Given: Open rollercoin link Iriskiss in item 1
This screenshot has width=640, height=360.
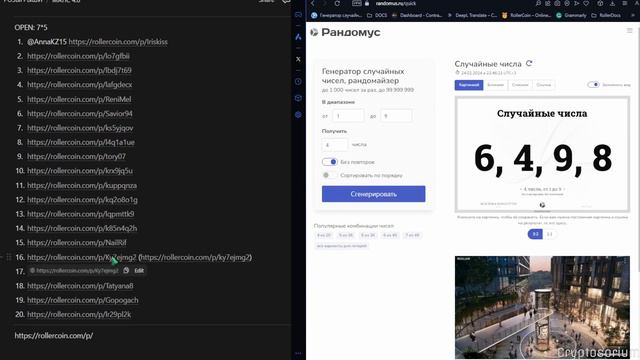Looking at the screenshot, I should (118, 42).
